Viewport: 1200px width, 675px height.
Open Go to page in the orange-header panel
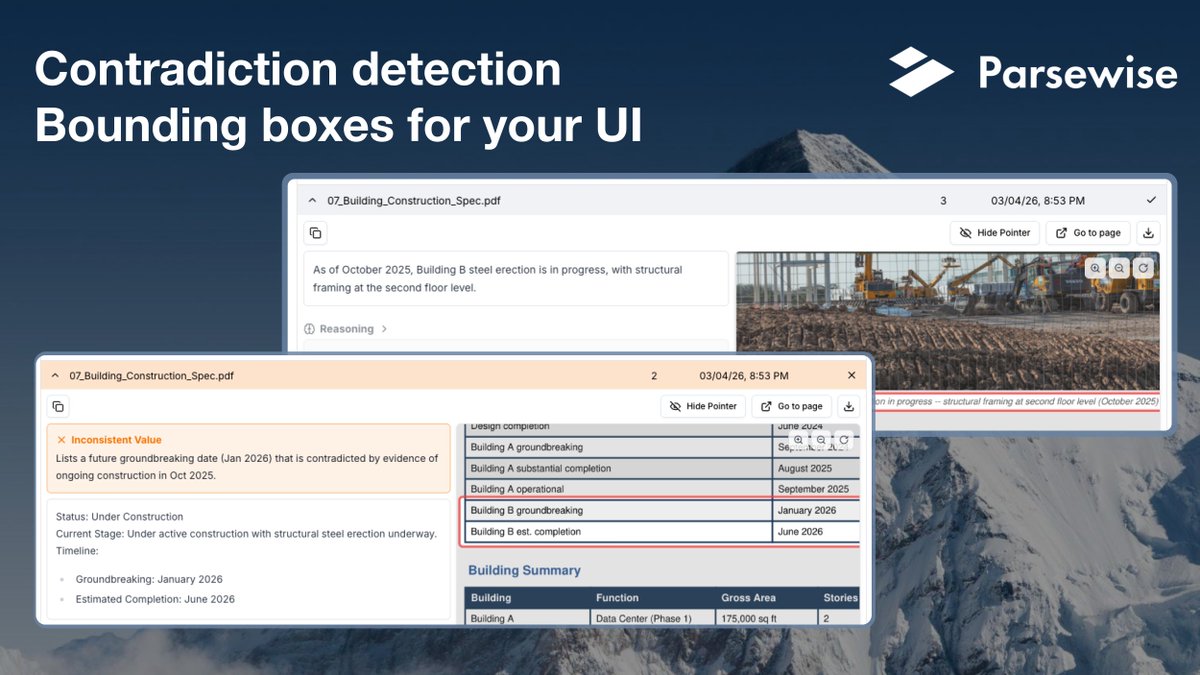click(x=791, y=406)
